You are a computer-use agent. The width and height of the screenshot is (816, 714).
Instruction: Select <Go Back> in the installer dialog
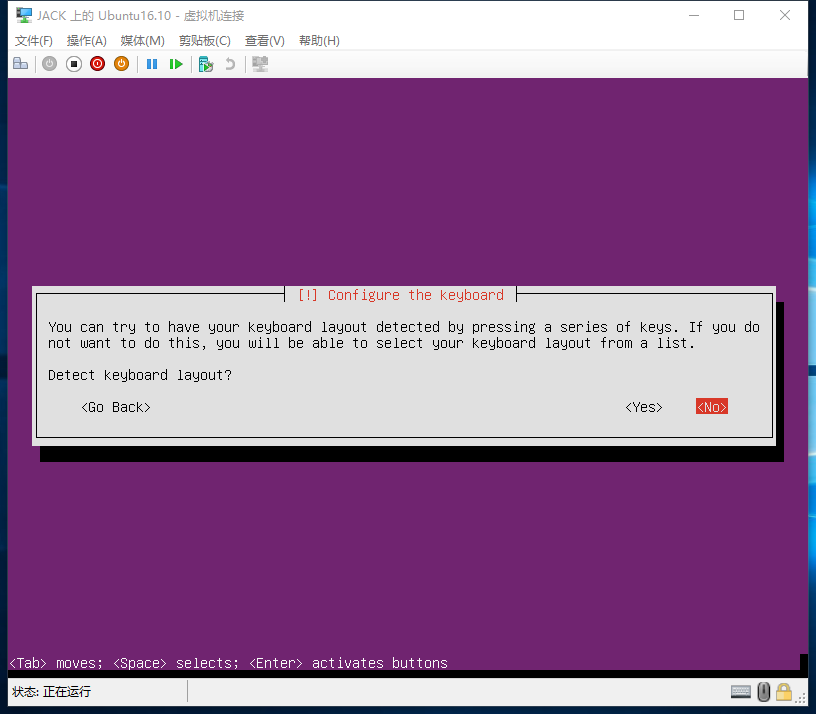point(116,407)
